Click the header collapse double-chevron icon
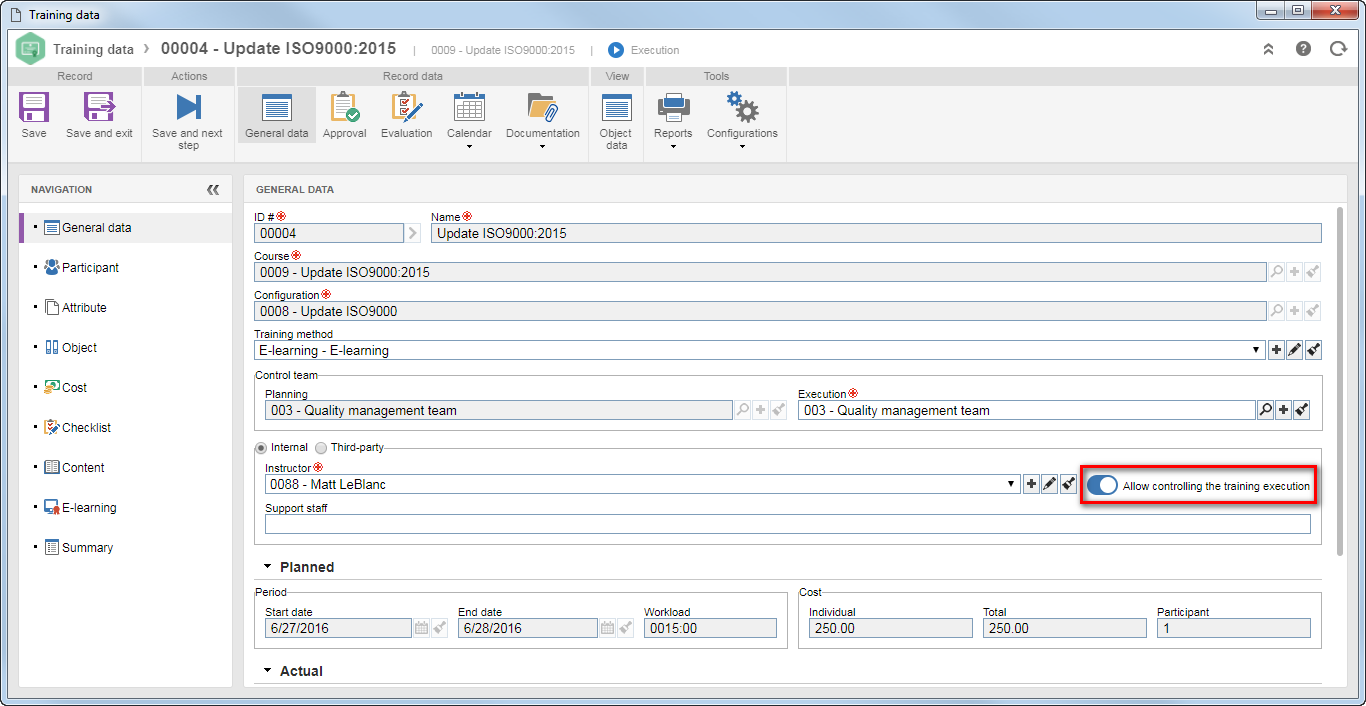 click(1268, 48)
